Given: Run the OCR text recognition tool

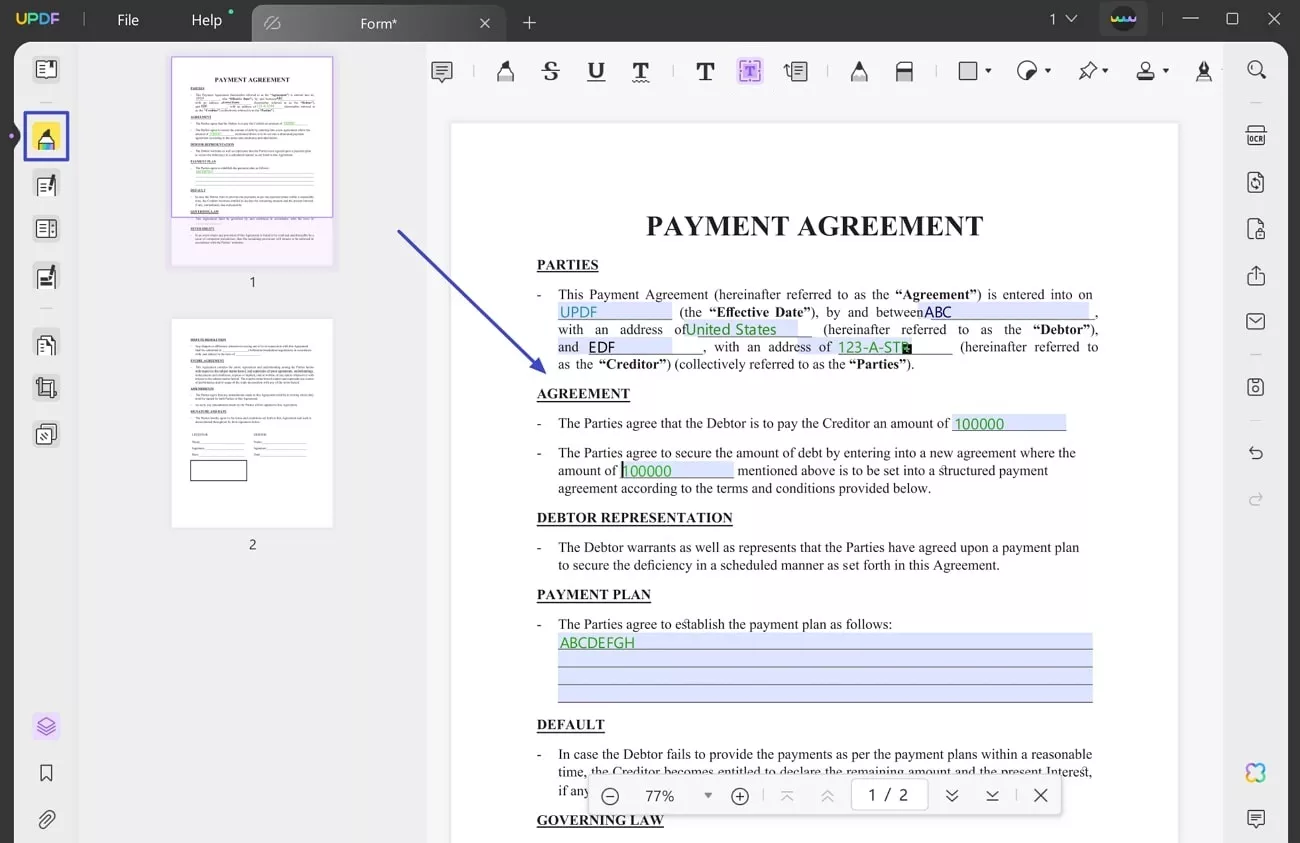Looking at the screenshot, I should [x=1256, y=136].
